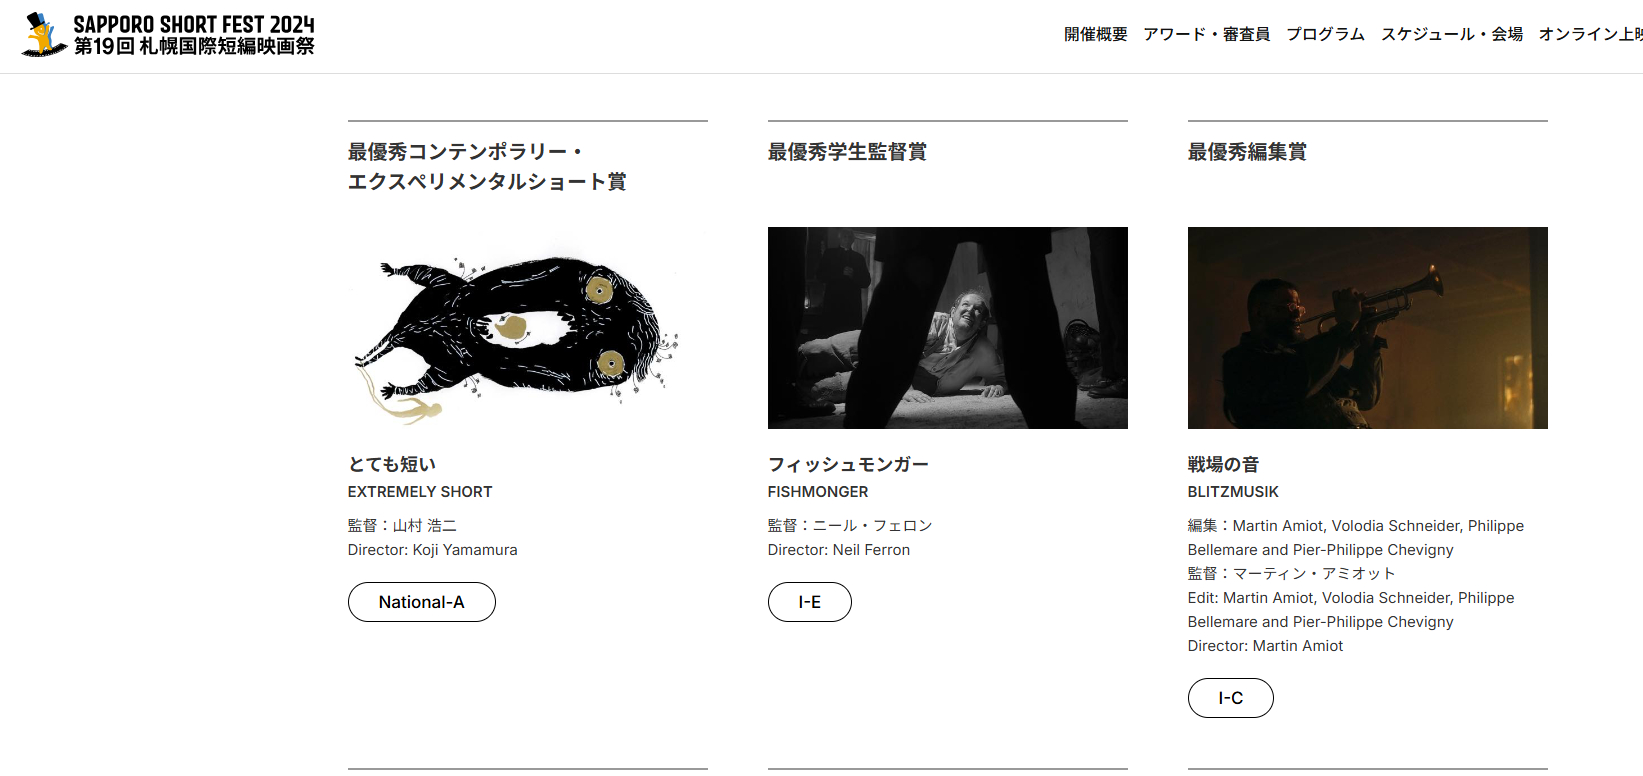Open the I-C program button

1230,698
